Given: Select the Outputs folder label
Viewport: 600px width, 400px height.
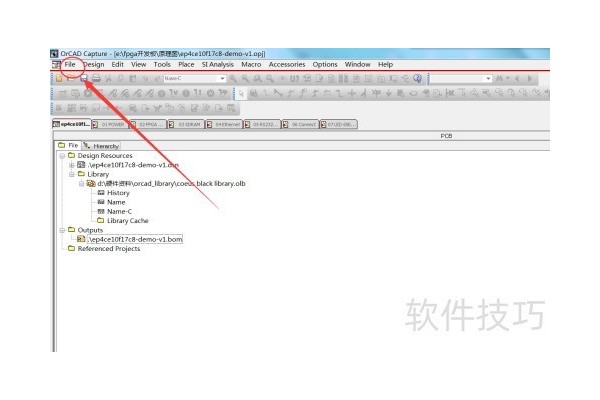Looking at the screenshot, I should [90, 230].
